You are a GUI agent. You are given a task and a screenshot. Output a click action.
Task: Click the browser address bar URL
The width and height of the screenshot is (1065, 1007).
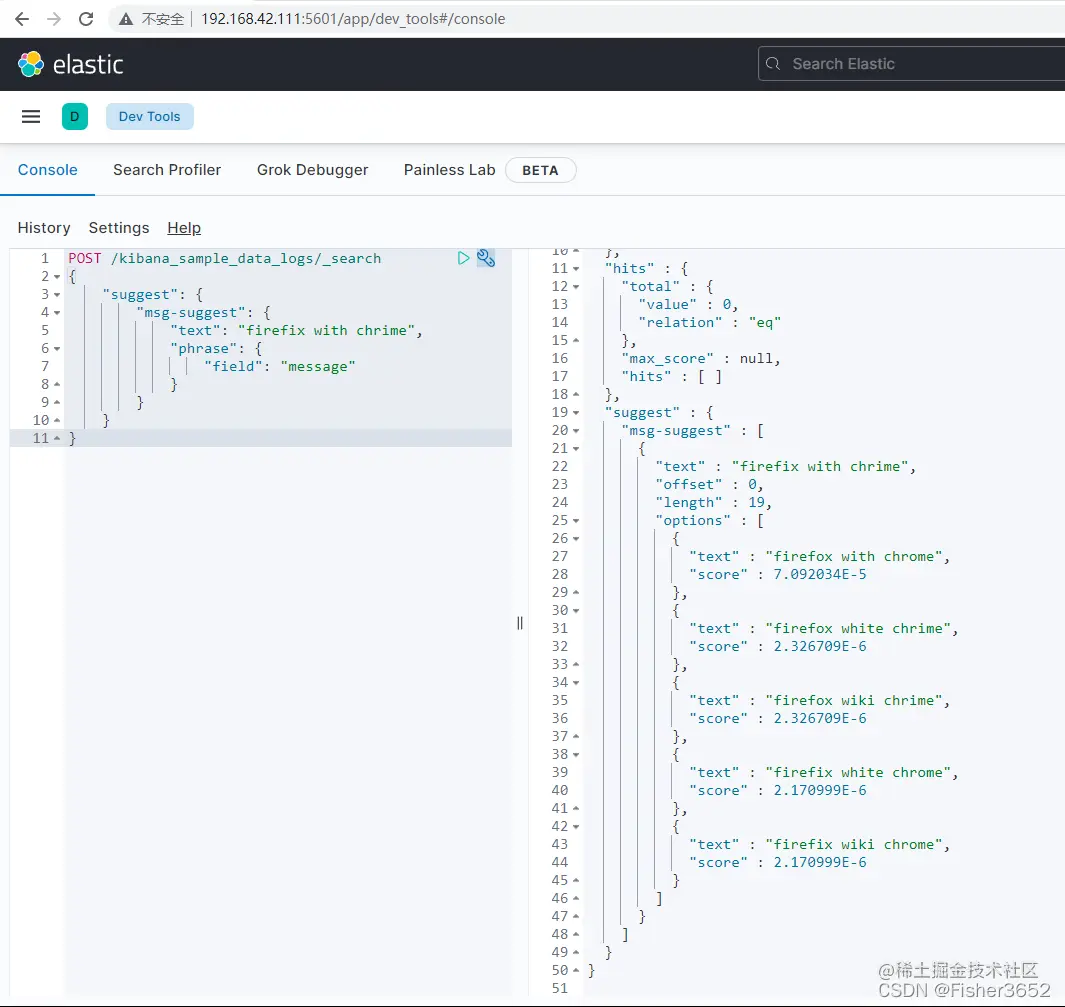[353, 19]
